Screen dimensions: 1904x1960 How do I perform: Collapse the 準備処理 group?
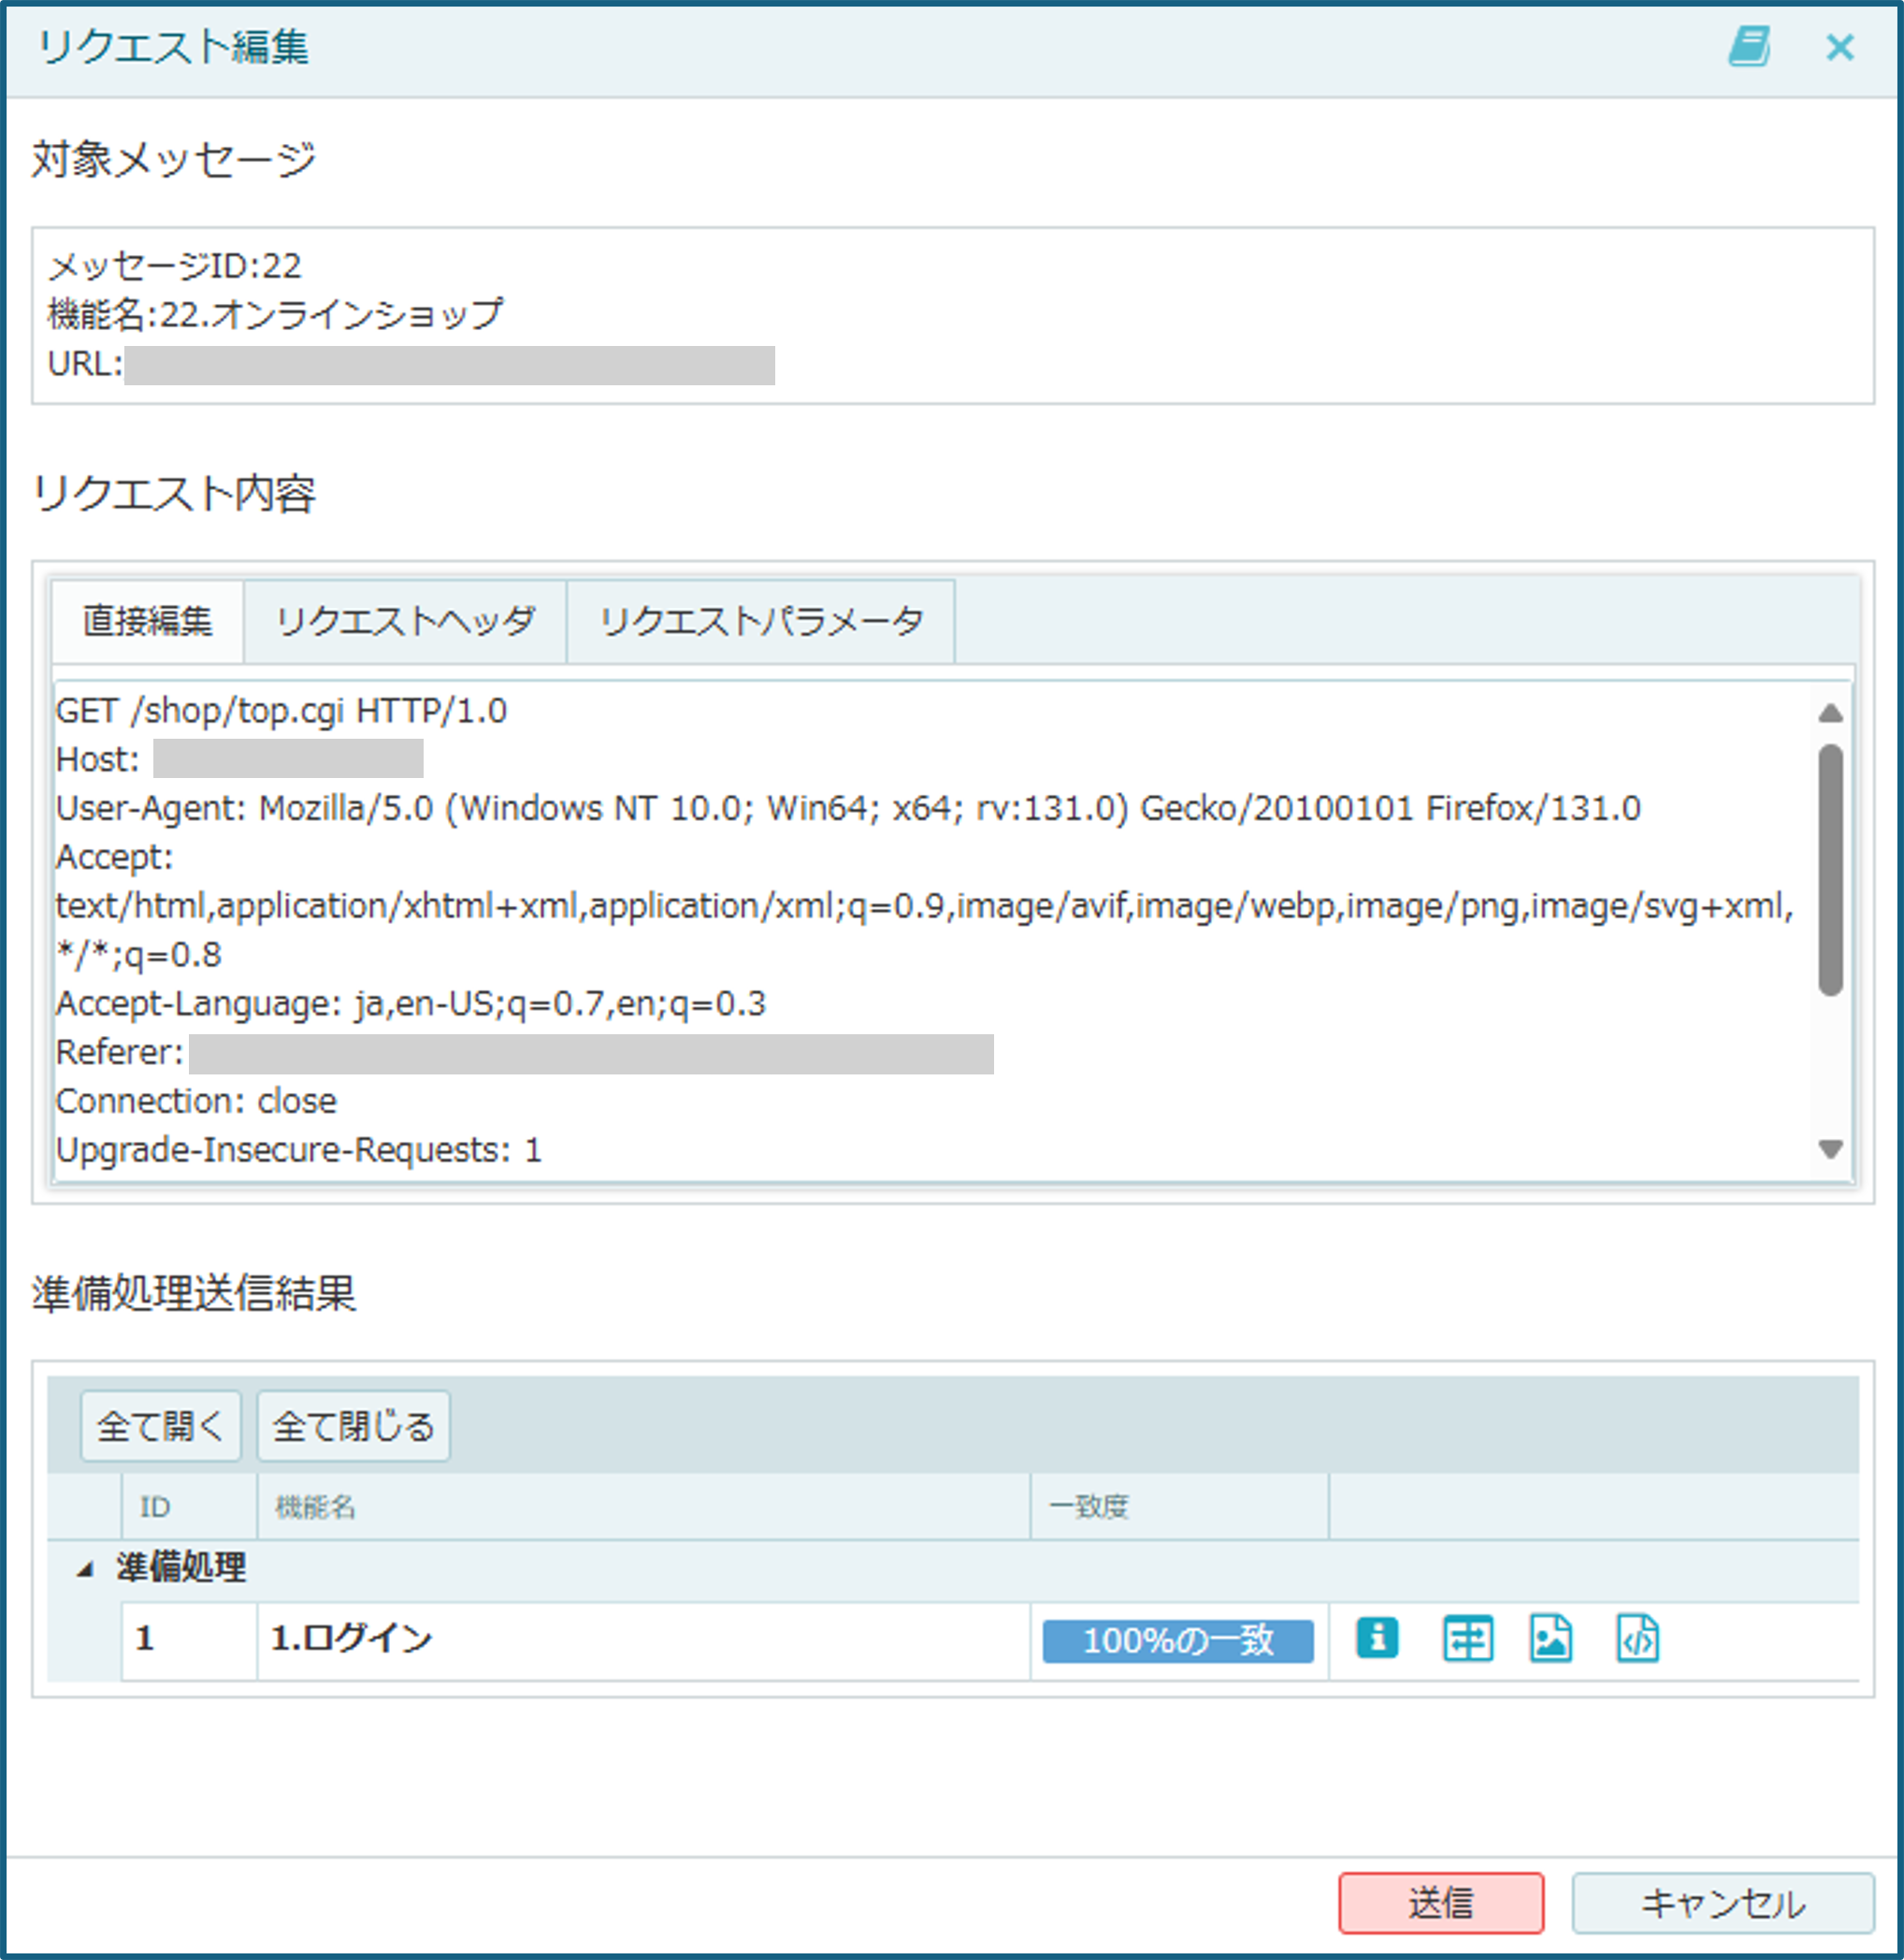click(x=85, y=1570)
